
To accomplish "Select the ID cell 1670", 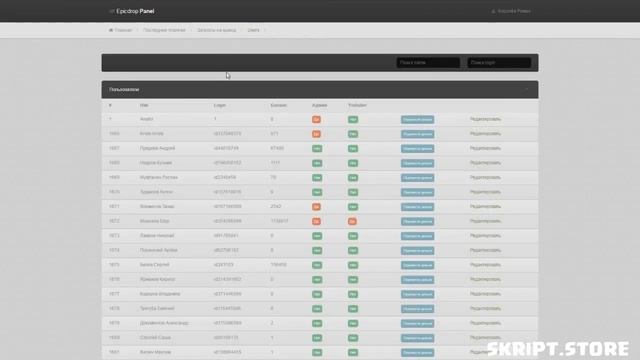I will (114, 192).
